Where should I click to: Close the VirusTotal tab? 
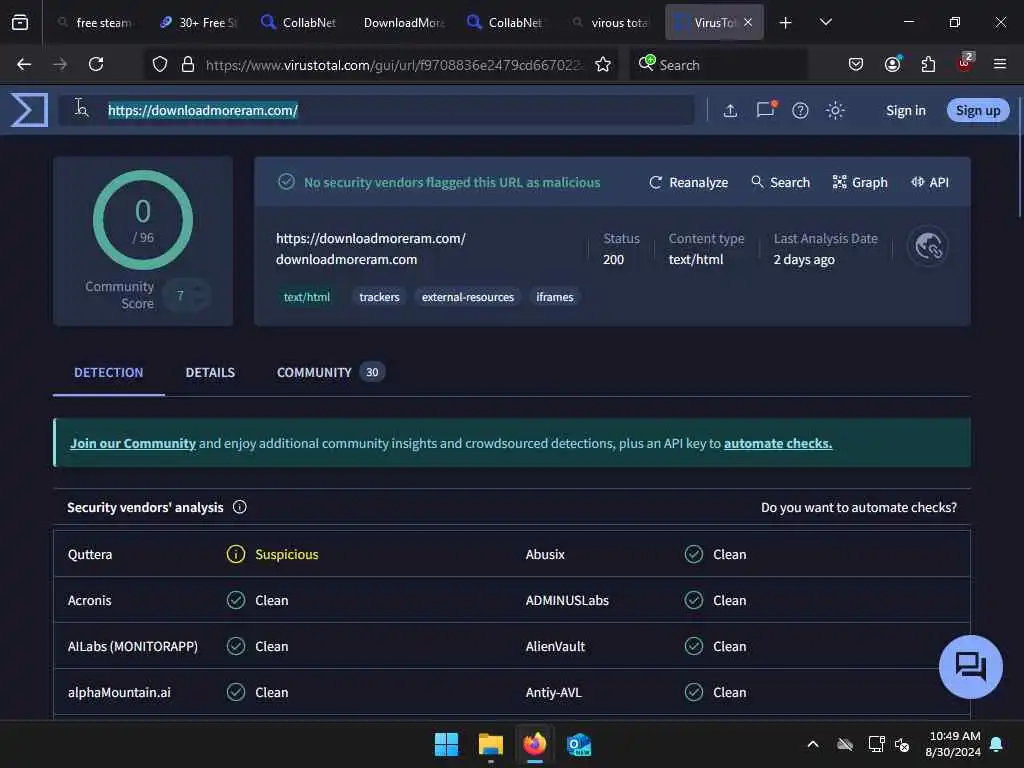[748, 22]
